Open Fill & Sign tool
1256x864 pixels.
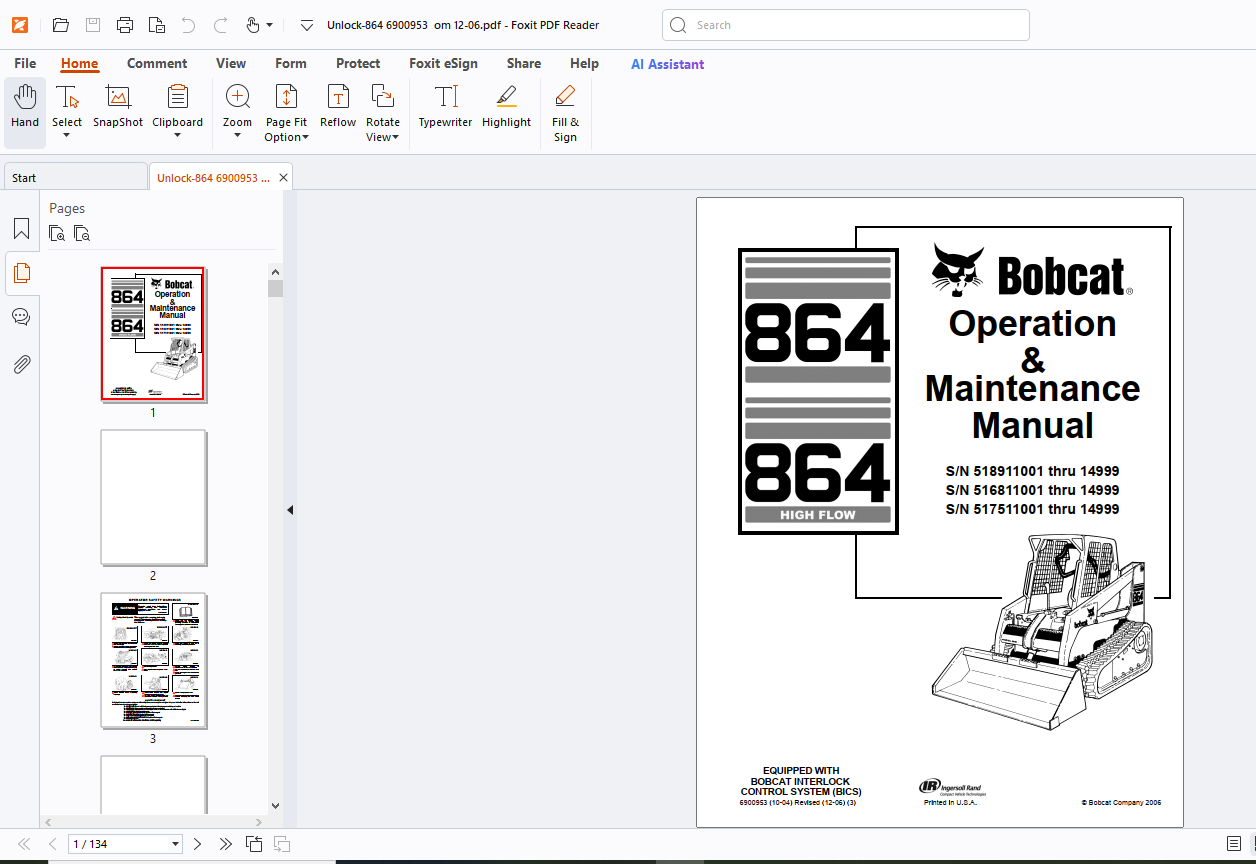pos(565,113)
